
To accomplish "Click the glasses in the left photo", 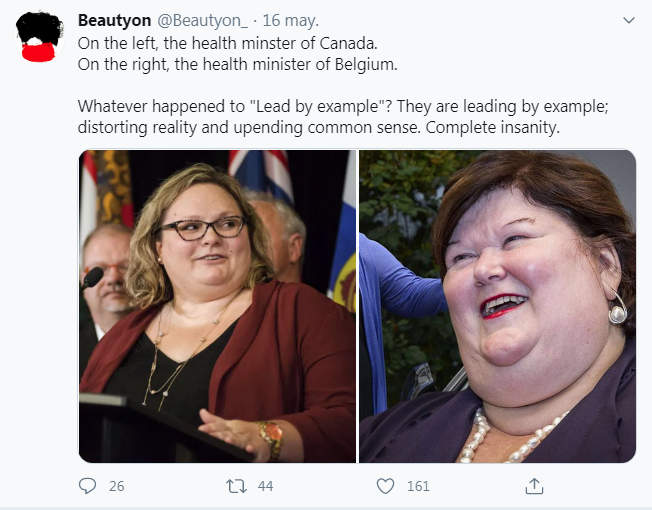I will 203,228.
